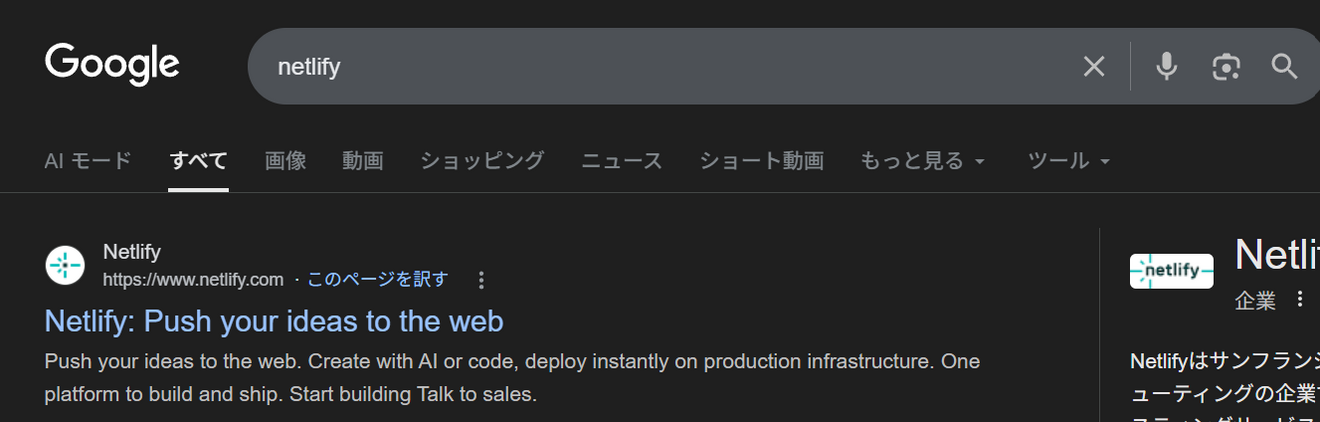Switch to ショッピング tab
The width and height of the screenshot is (1320, 422).
pyautogui.click(x=482, y=160)
